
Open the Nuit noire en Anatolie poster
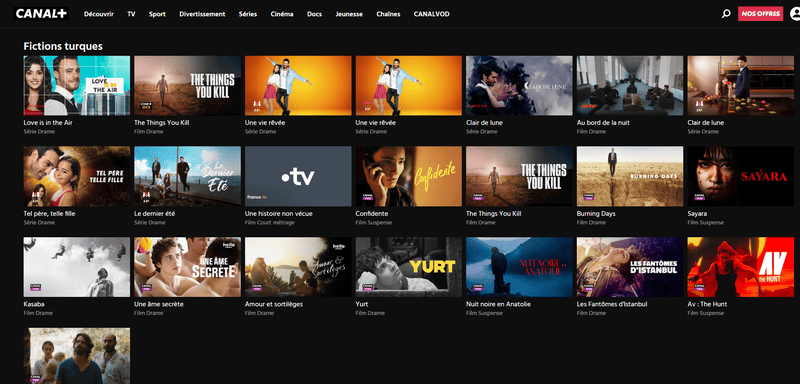(x=519, y=267)
